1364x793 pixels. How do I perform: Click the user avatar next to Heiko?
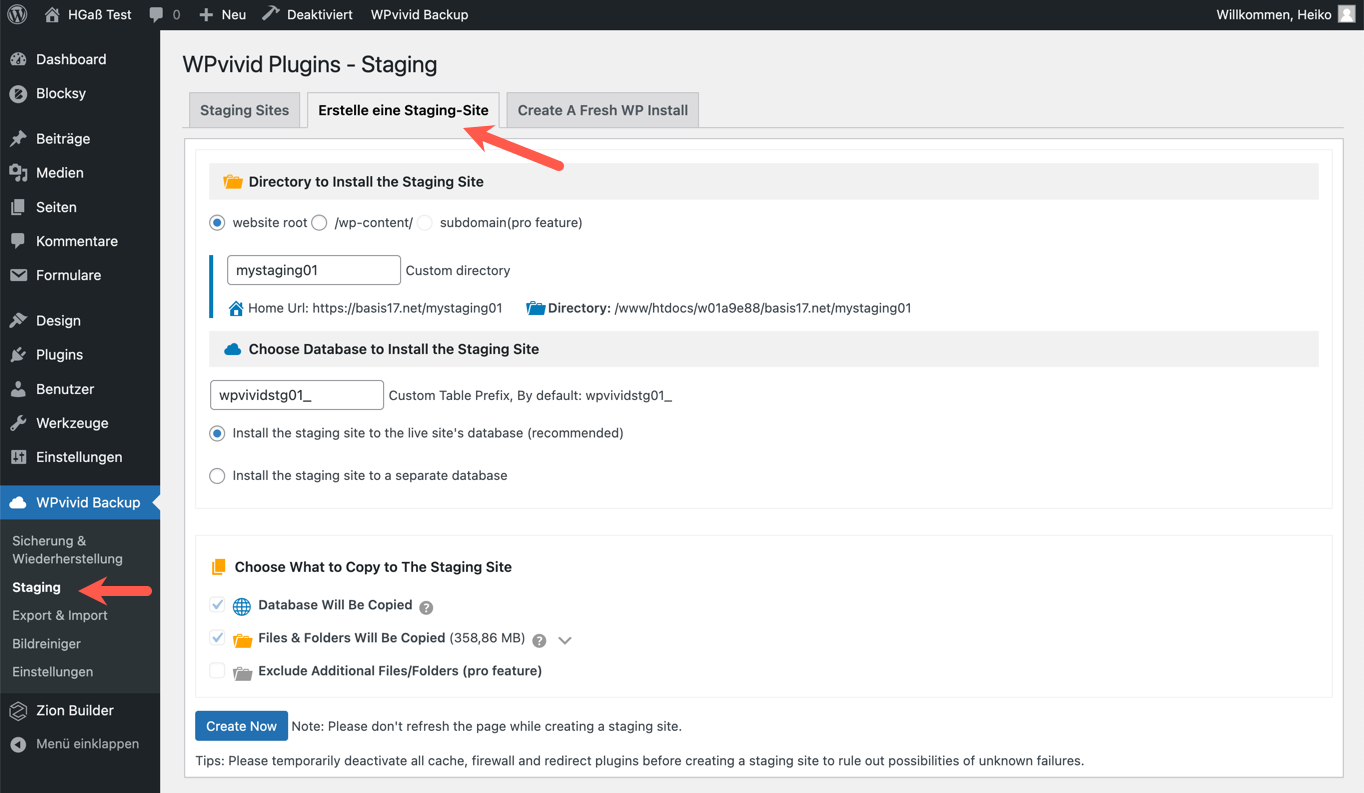[x=1346, y=14]
